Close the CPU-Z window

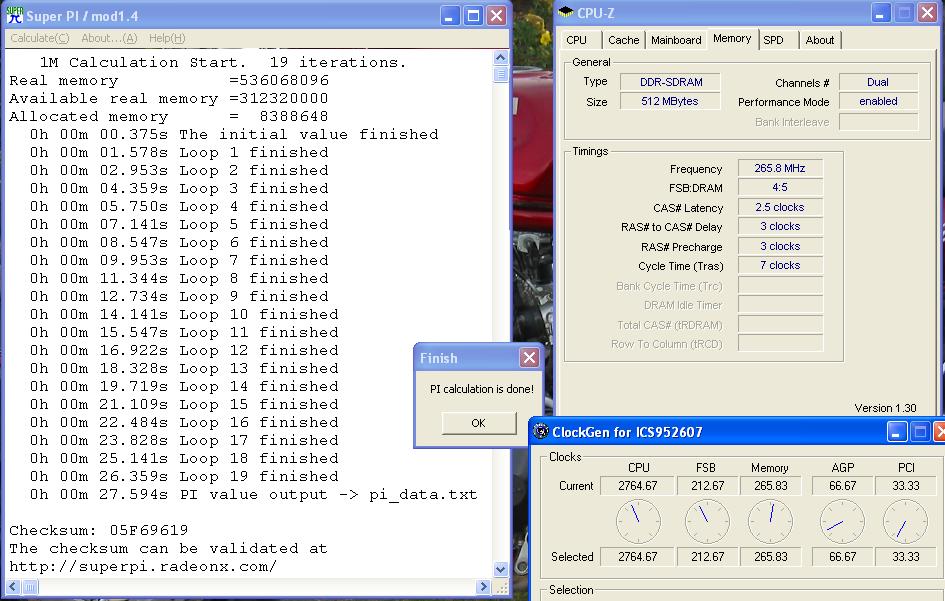point(927,13)
